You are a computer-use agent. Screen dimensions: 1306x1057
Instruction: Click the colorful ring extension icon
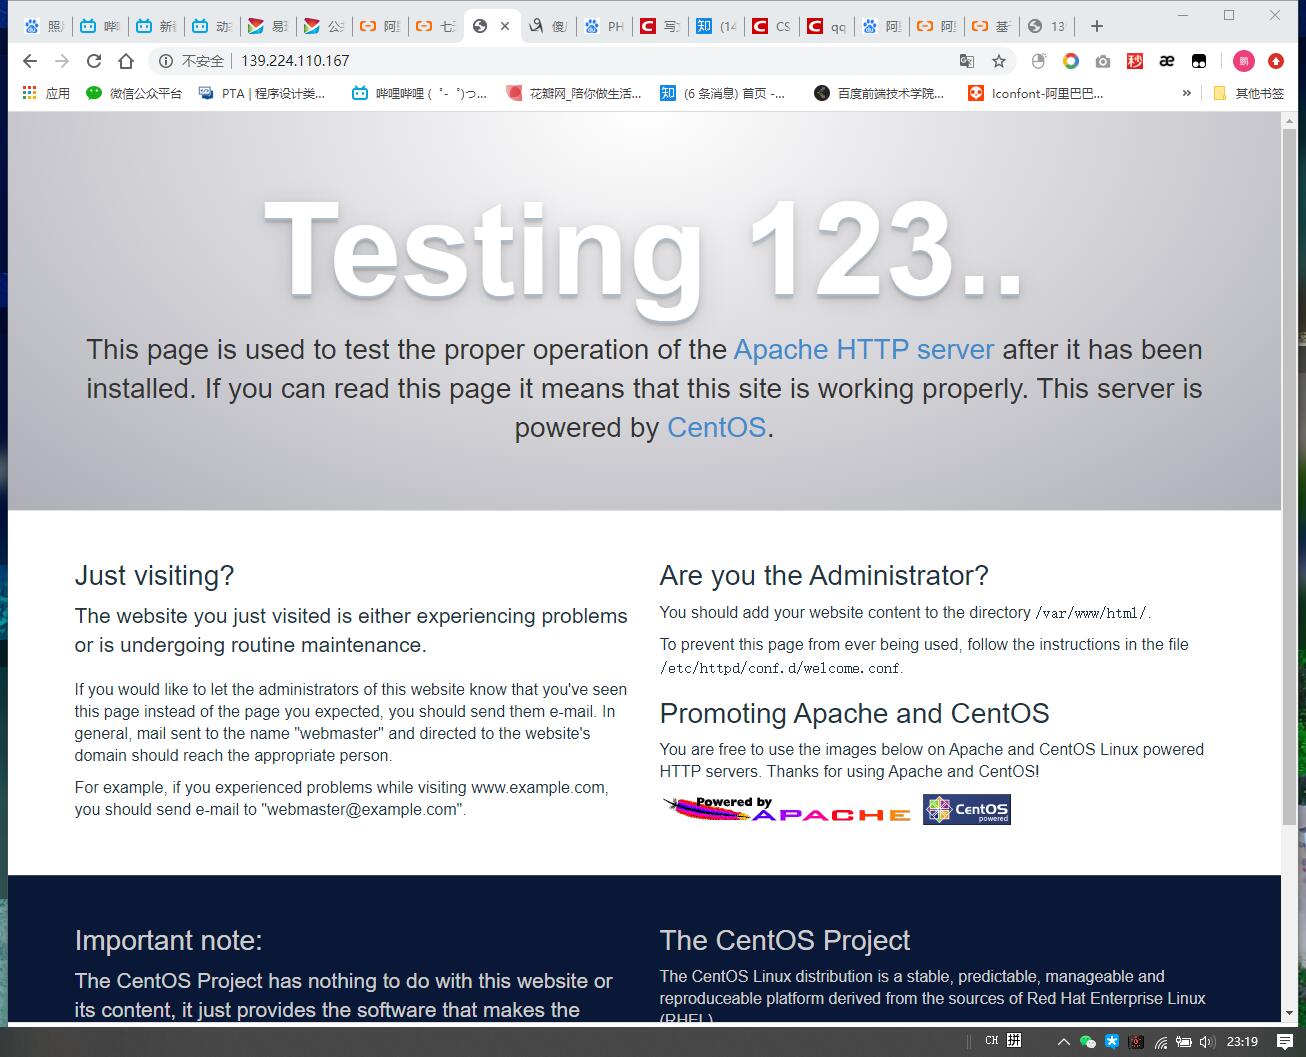(x=1071, y=61)
